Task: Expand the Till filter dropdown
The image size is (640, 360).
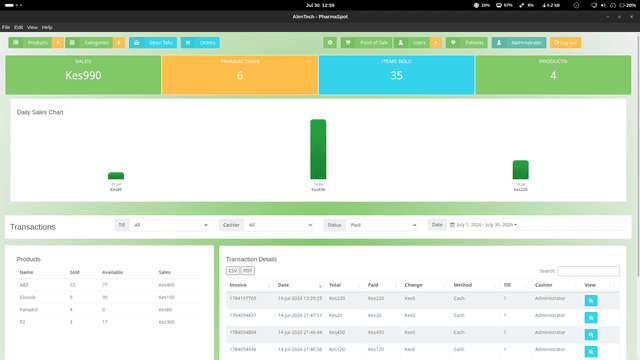Action: [x=169, y=225]
